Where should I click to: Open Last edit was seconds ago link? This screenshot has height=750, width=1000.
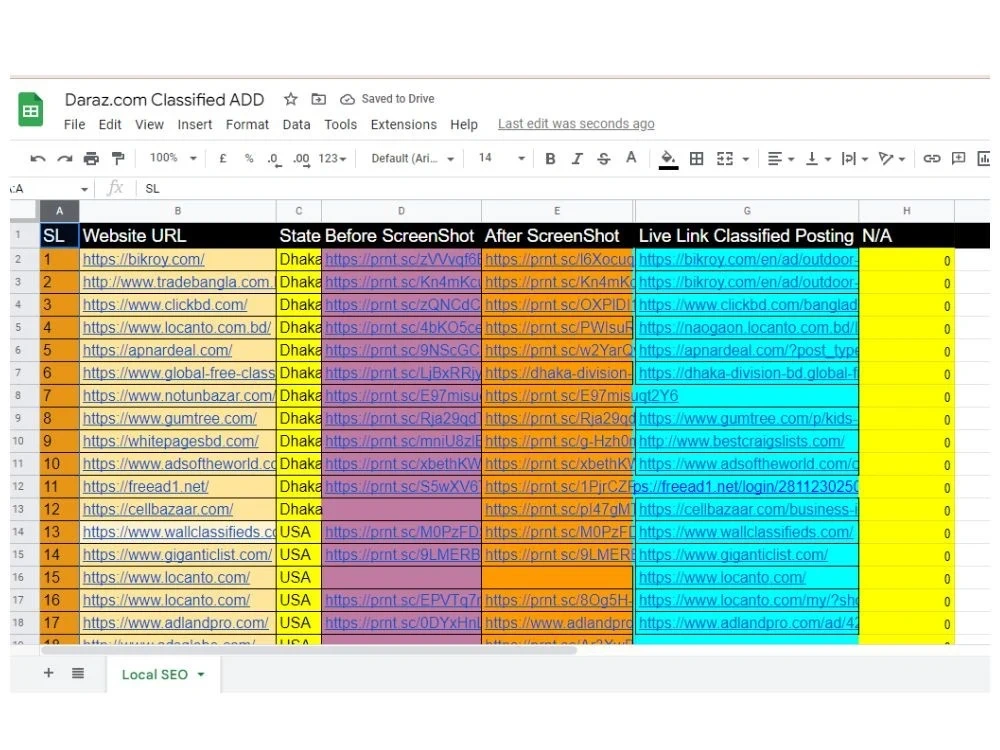click(x=576, y=124)
